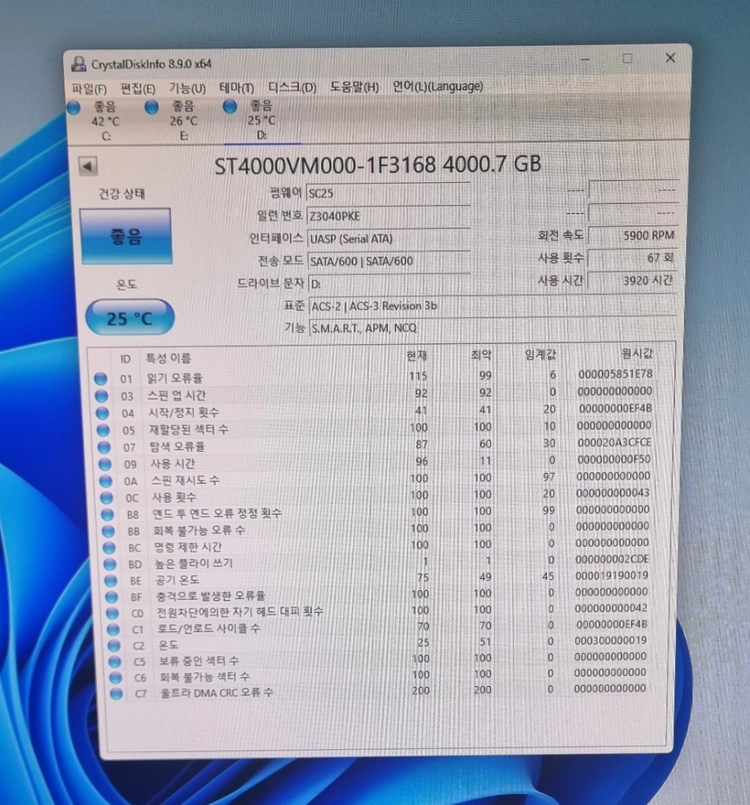Click the firmware field showing SC25
Screen dimensions: 750x805
point(388,193)
